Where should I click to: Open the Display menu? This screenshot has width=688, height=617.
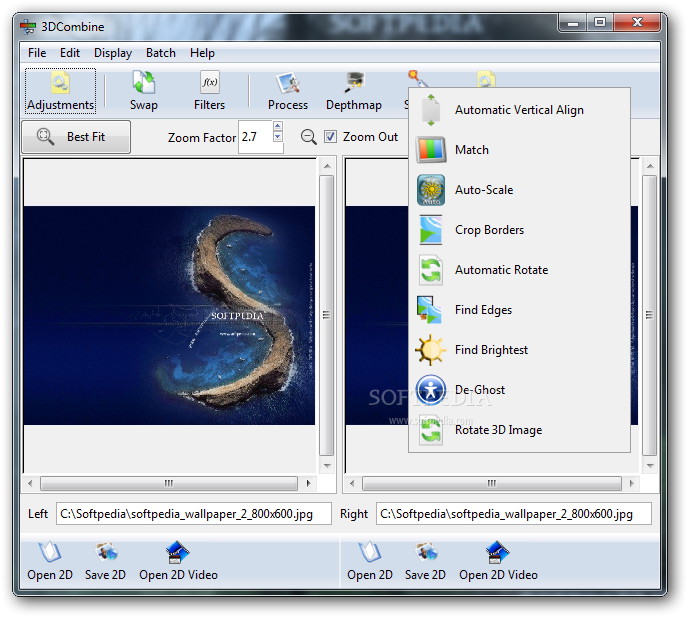[113, 53]
